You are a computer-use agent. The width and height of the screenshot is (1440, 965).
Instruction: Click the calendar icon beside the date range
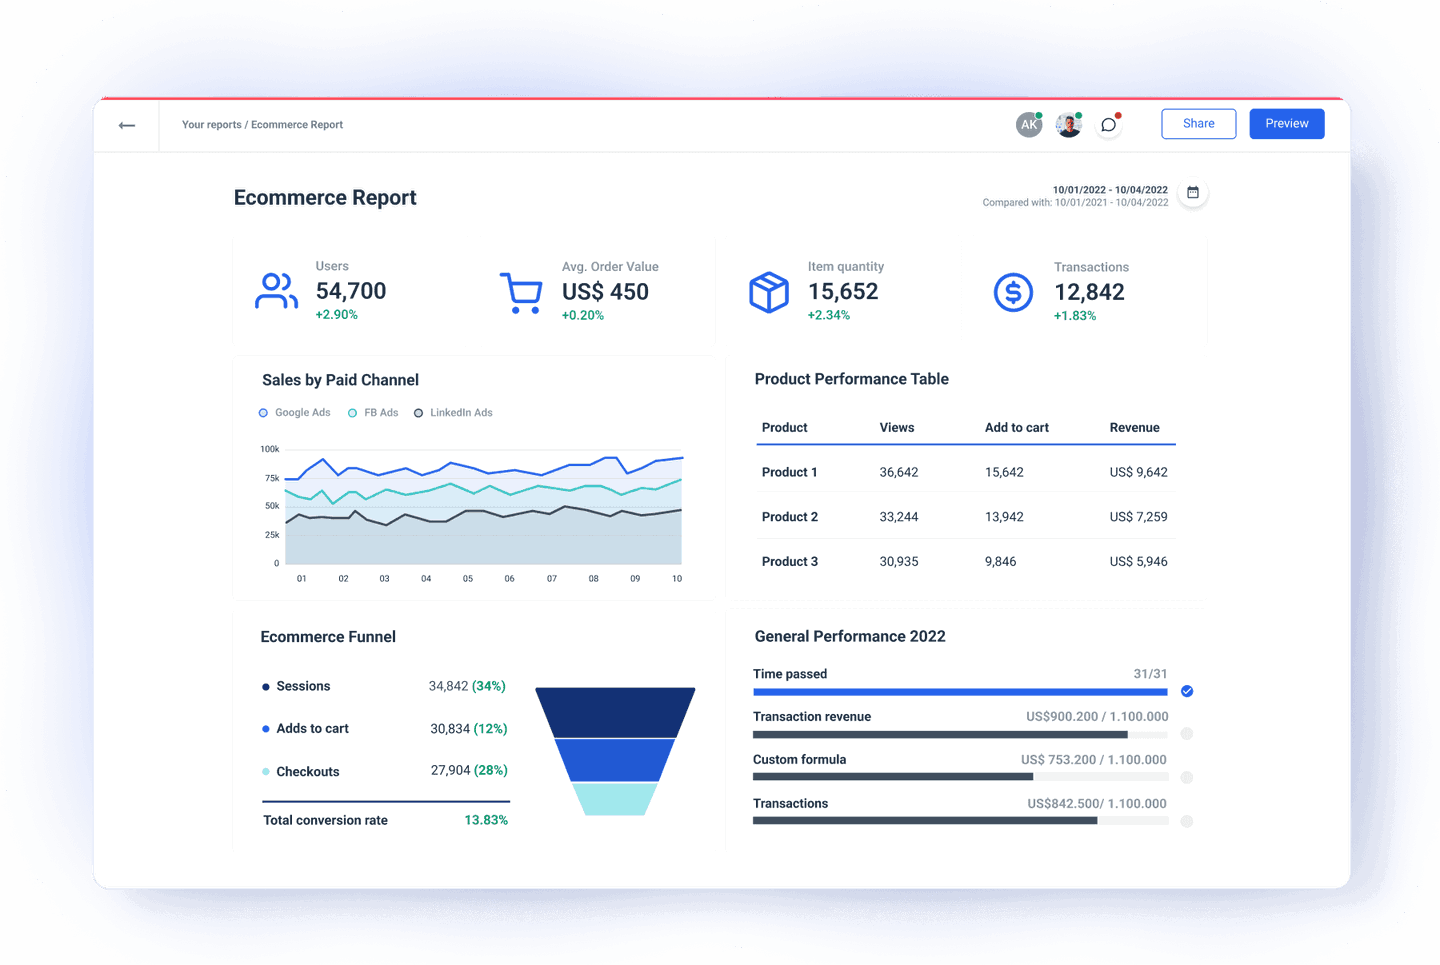[x=1193, y=192]
